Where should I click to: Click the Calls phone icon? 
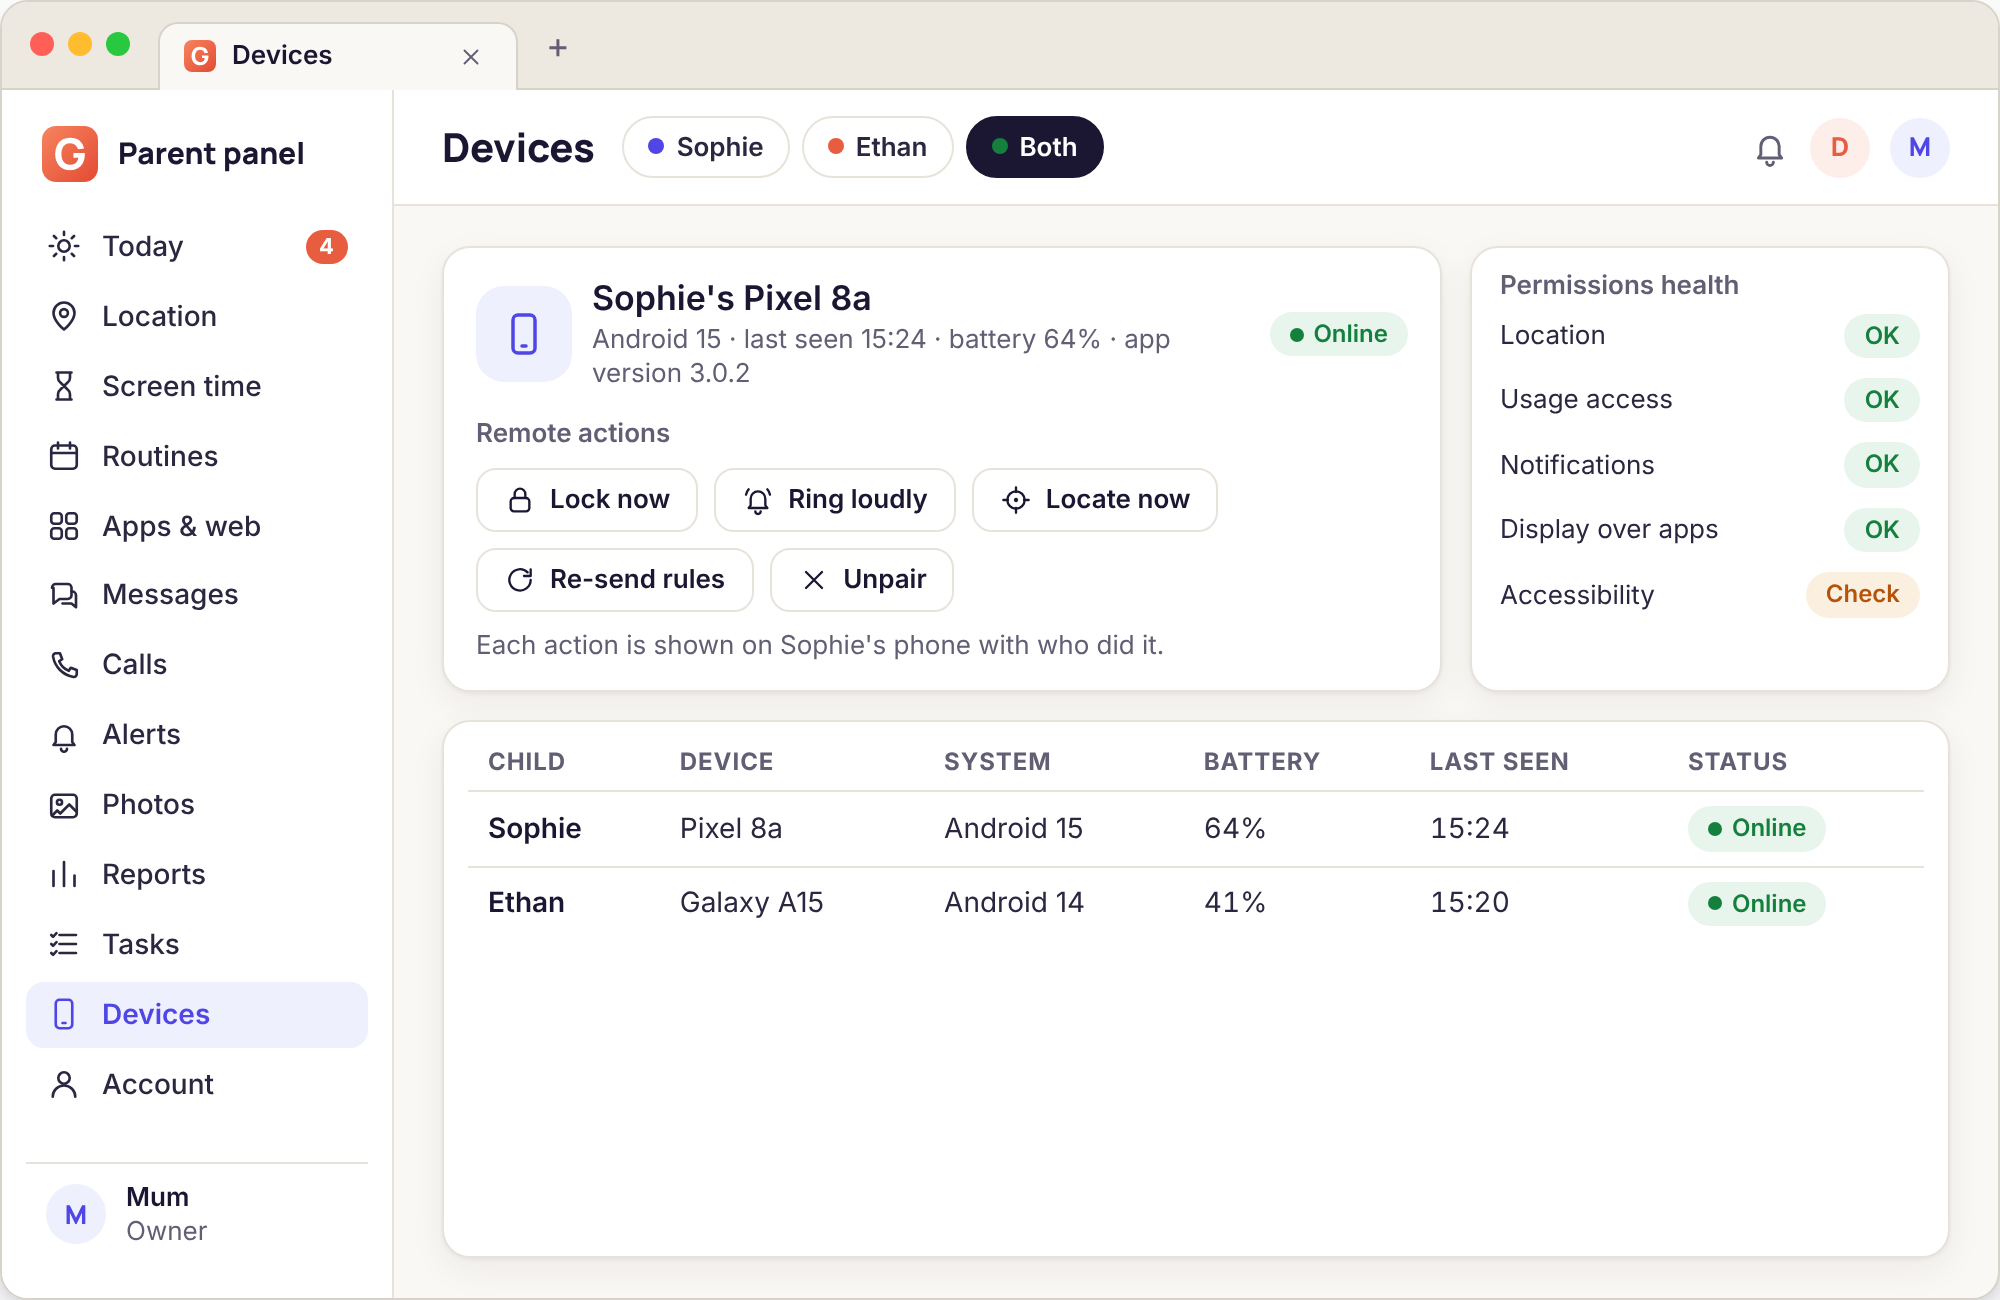pos(64,664)
